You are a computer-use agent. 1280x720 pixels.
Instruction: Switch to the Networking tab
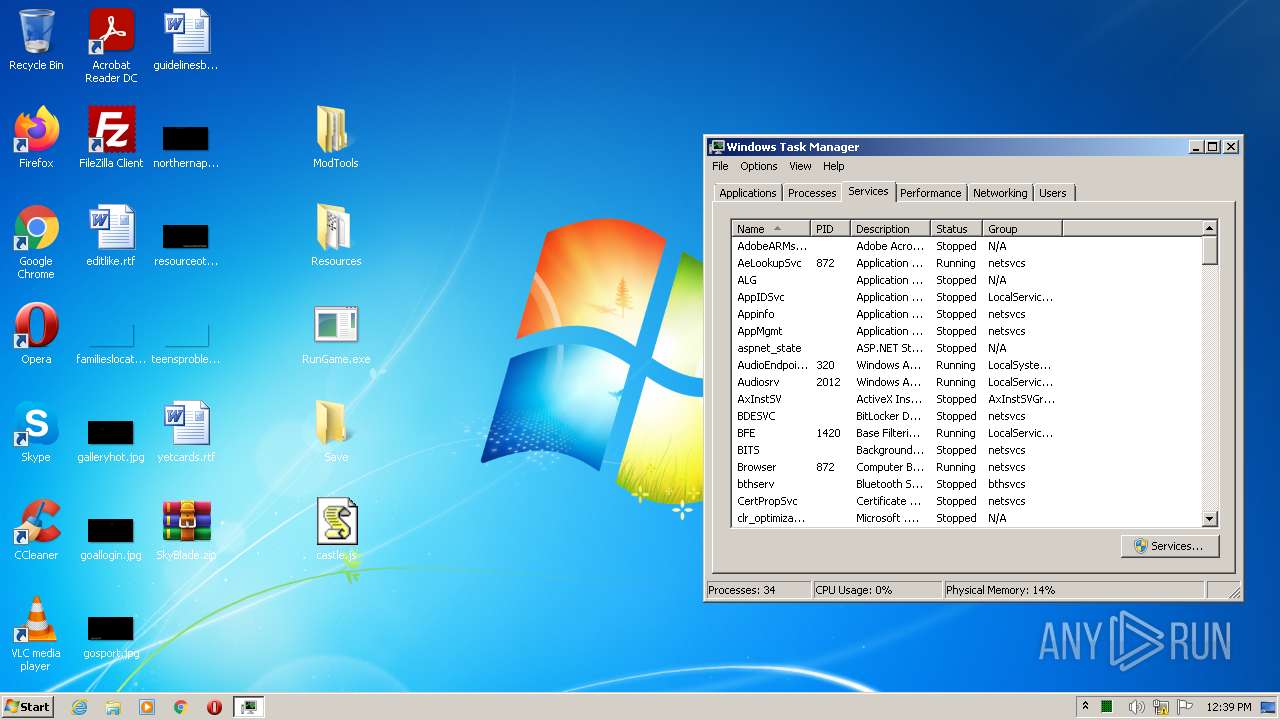pyautogui.click(x=999, y=193)
